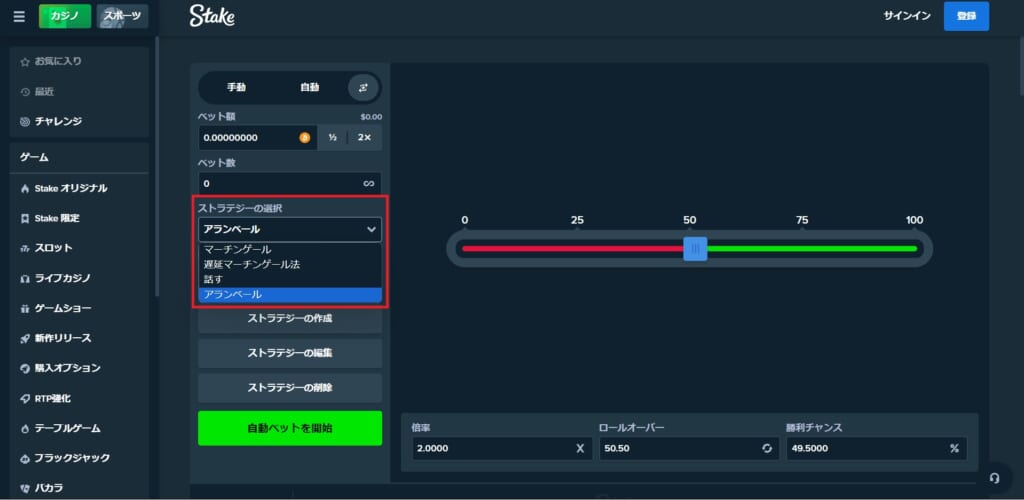The height and width of the screenshot is (500, 1024).
Task: Open the サインイン link
Action: (x=907, y=16)
